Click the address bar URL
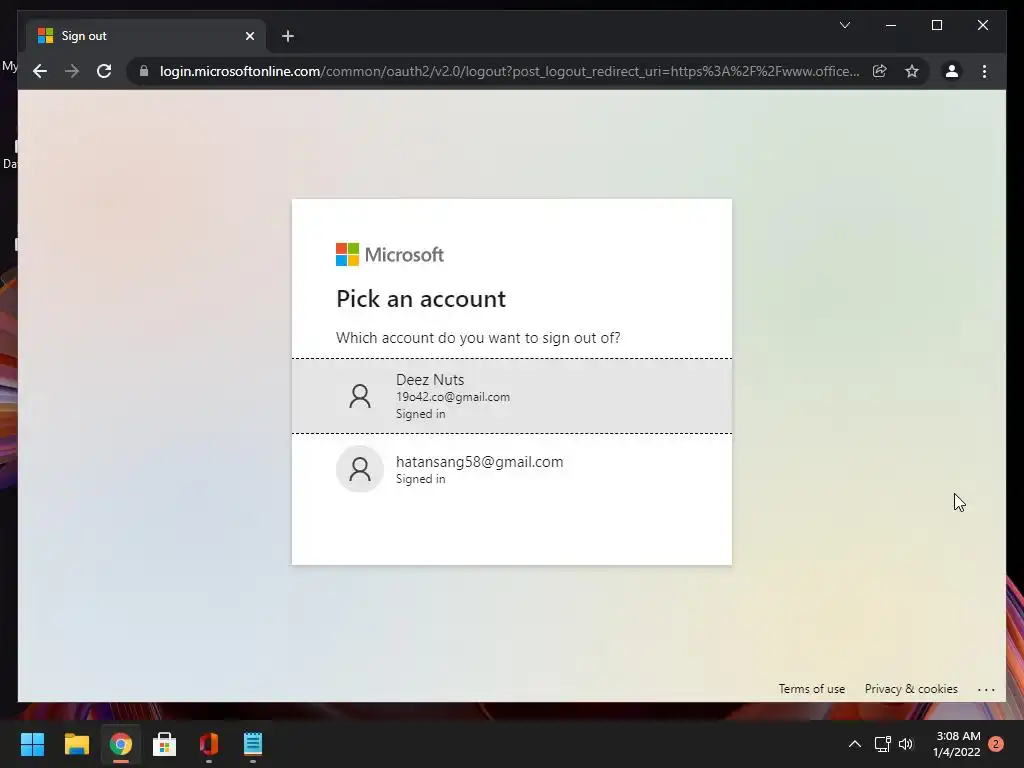The height and width of the screenshot is (768, 1024). 509,71
